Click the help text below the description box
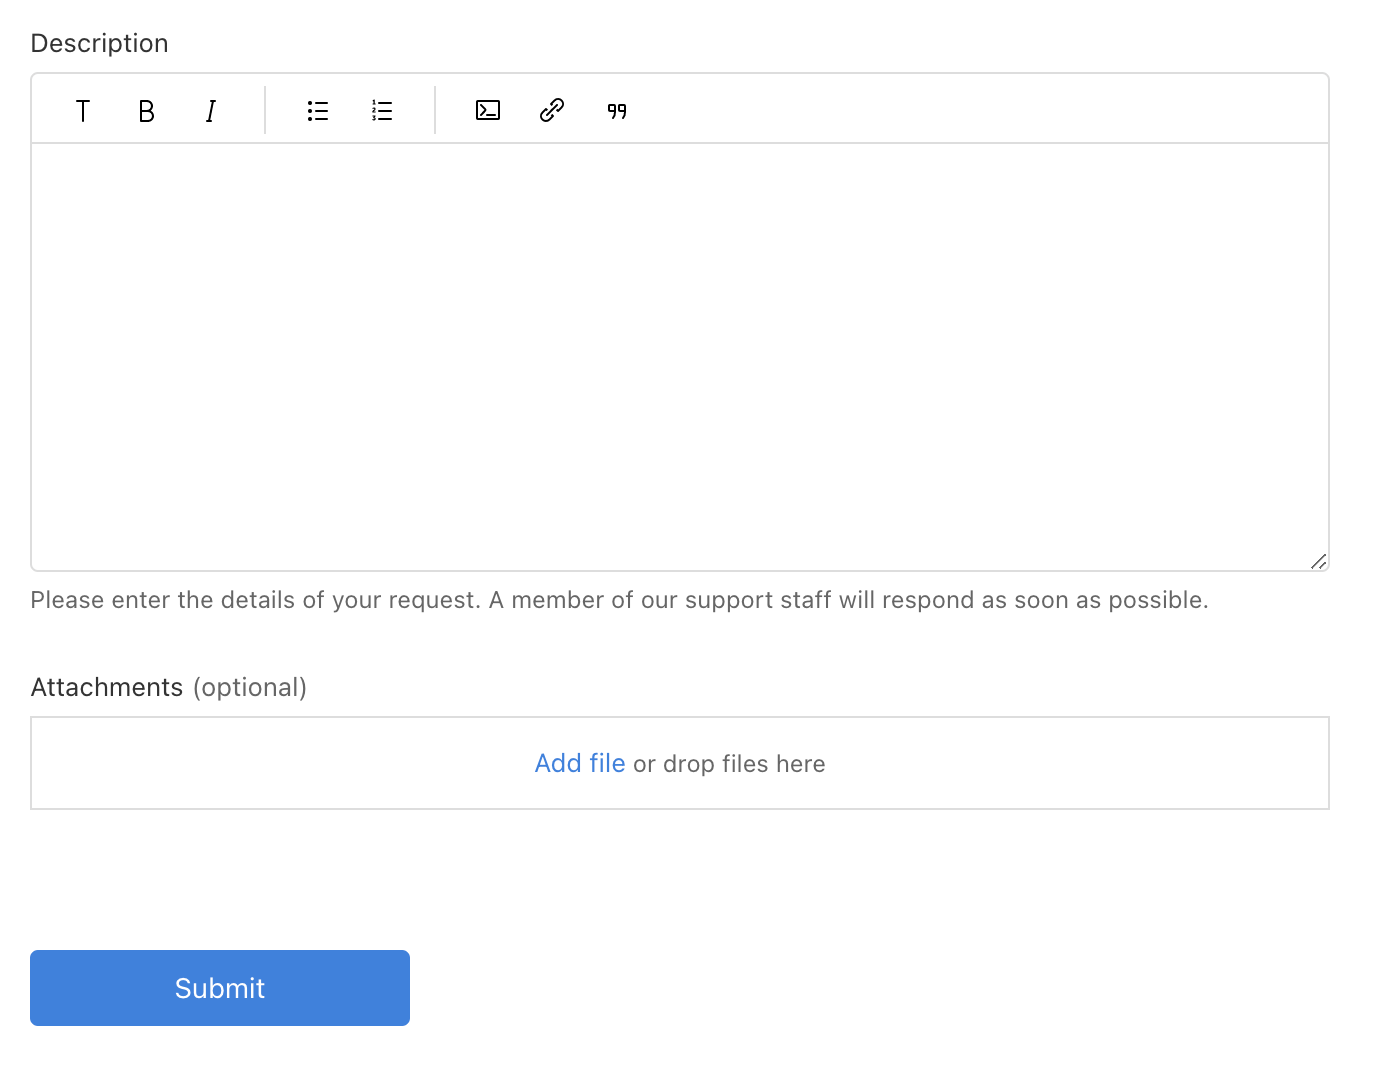 point(619,600)
